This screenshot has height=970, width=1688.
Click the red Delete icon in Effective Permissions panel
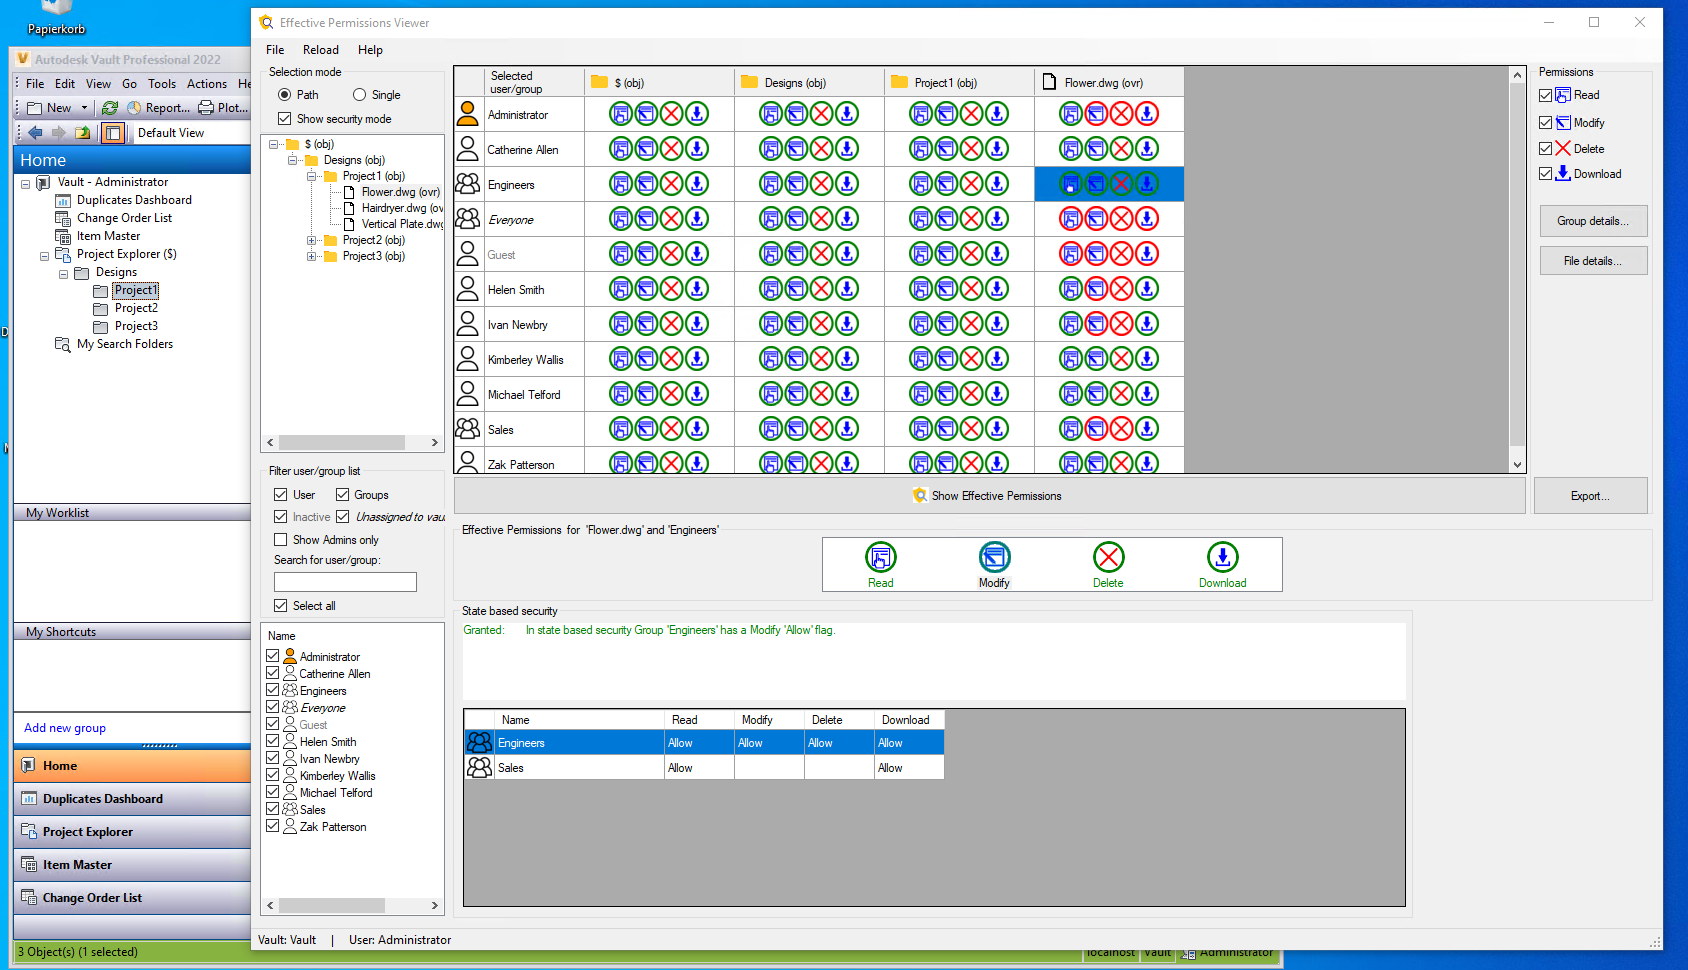pos(1108,557)
